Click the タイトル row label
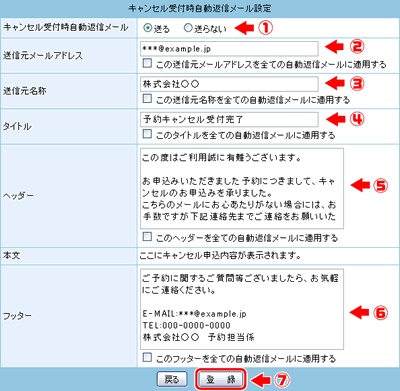Viewport: 400px width, 391px height. pos(17,126)
